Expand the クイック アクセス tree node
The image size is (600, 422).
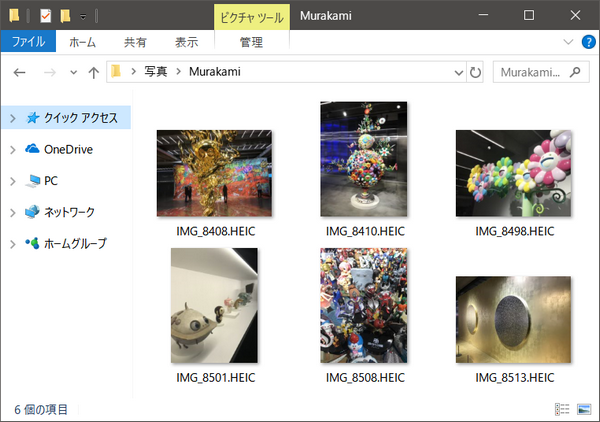tap(13, 118)
